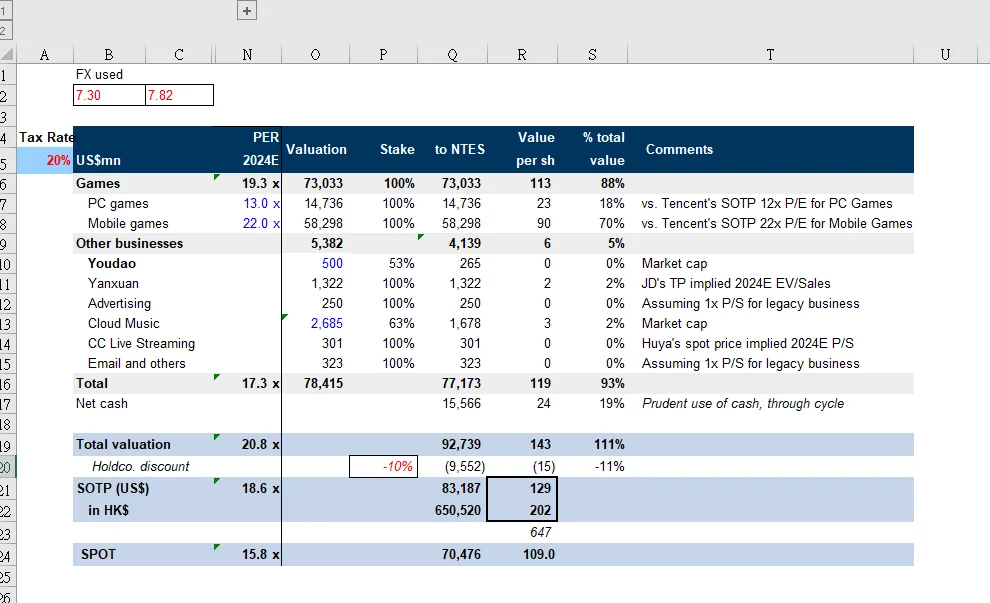Screen dimensions: 990x603
Task: Click the Stake header cell
Action: (x=383, y=150)
